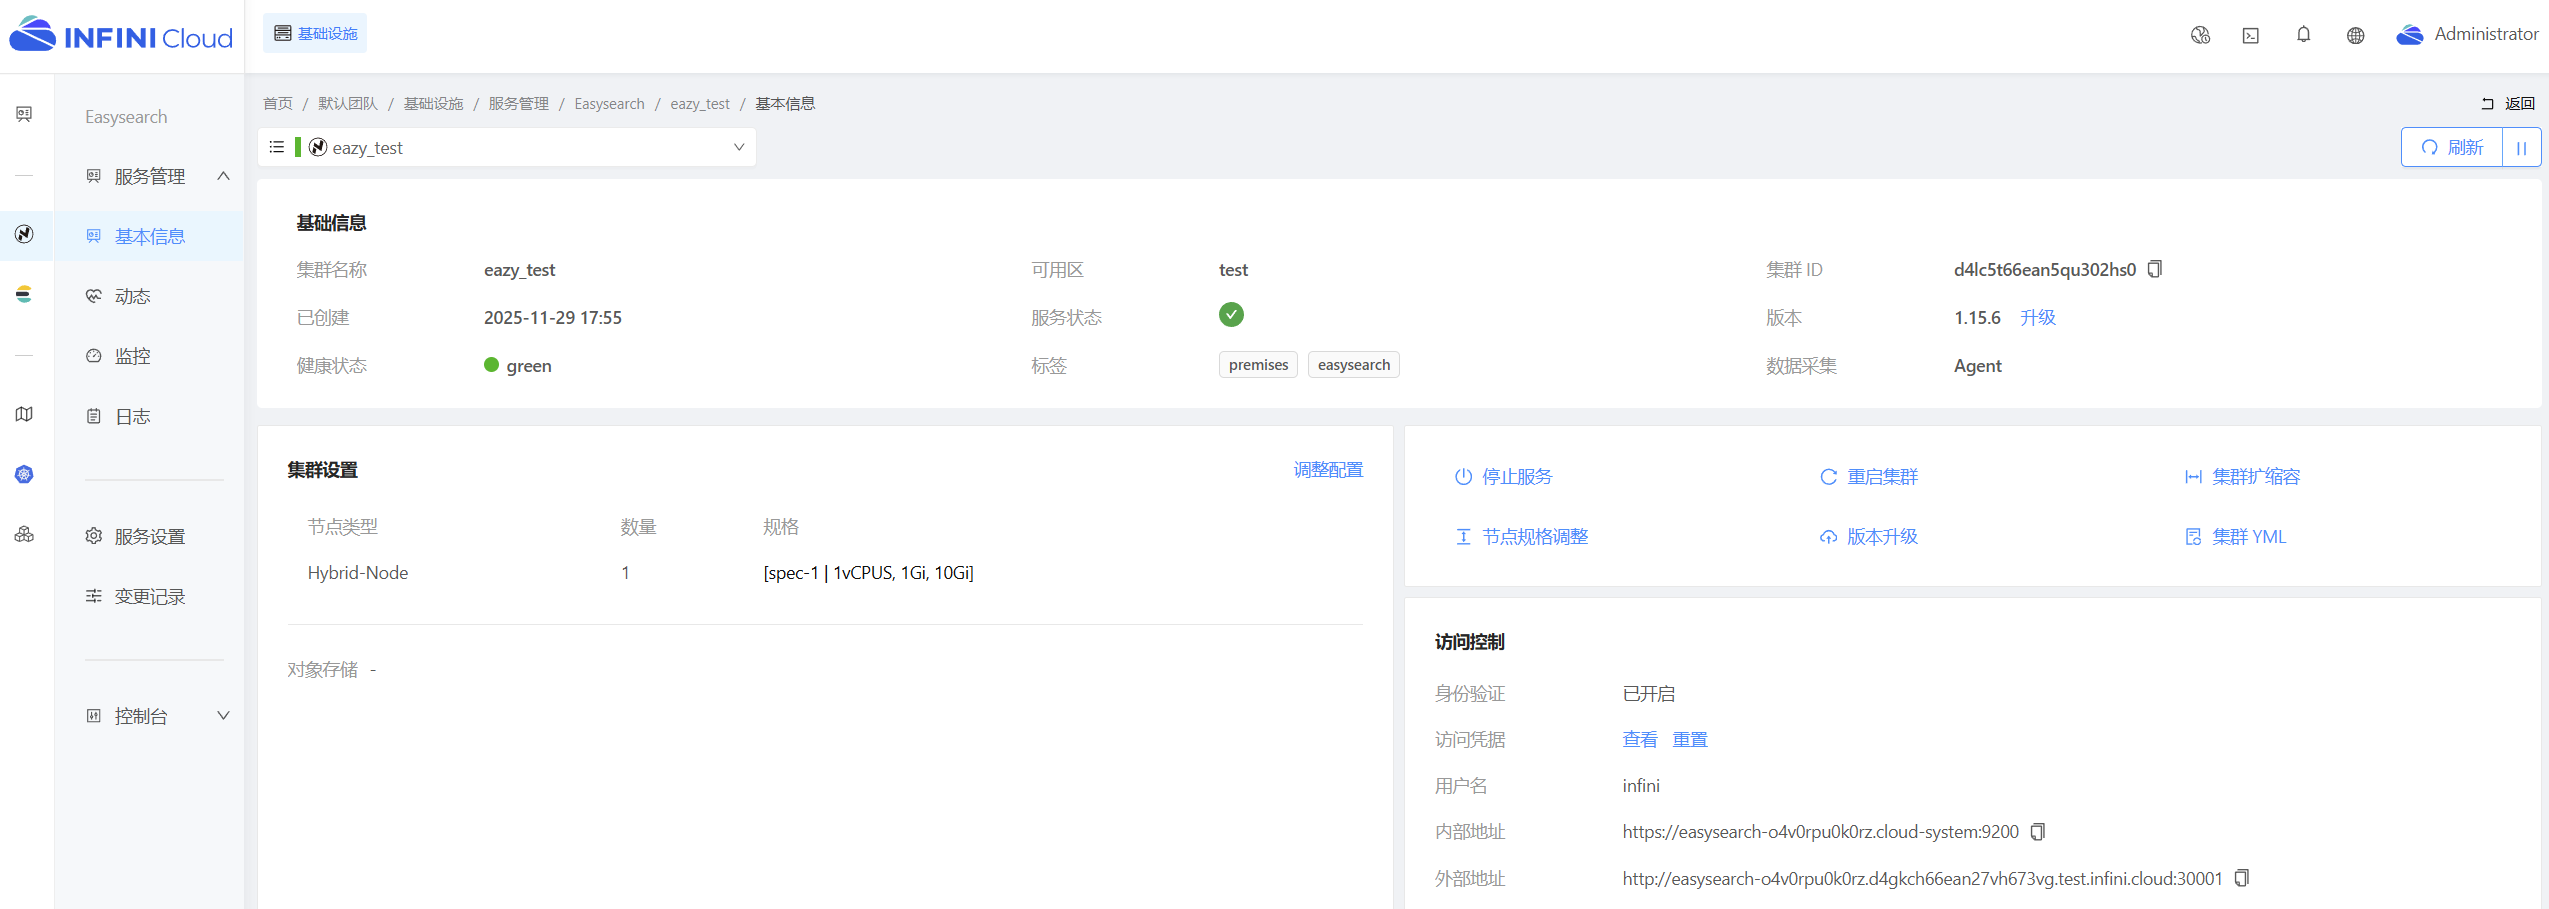Click the 默认团队 breadcrumb link
2549x909 pixels.
(x=348, y=104)
